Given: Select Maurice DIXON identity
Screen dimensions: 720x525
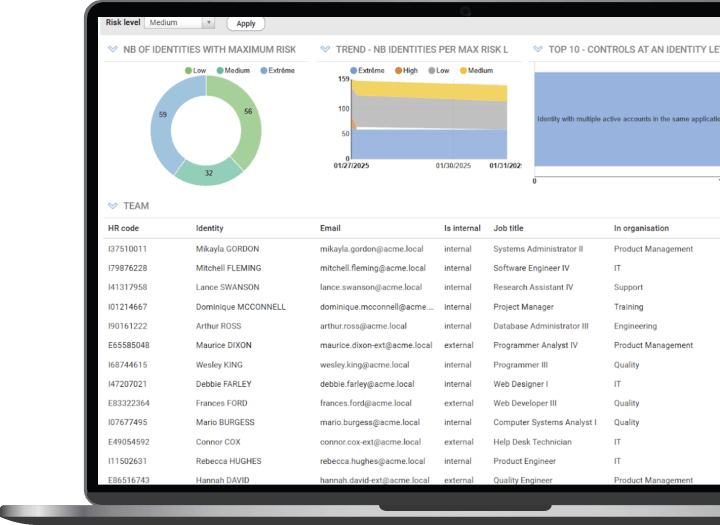Looking at the screenshot, I should click(224, 345).
